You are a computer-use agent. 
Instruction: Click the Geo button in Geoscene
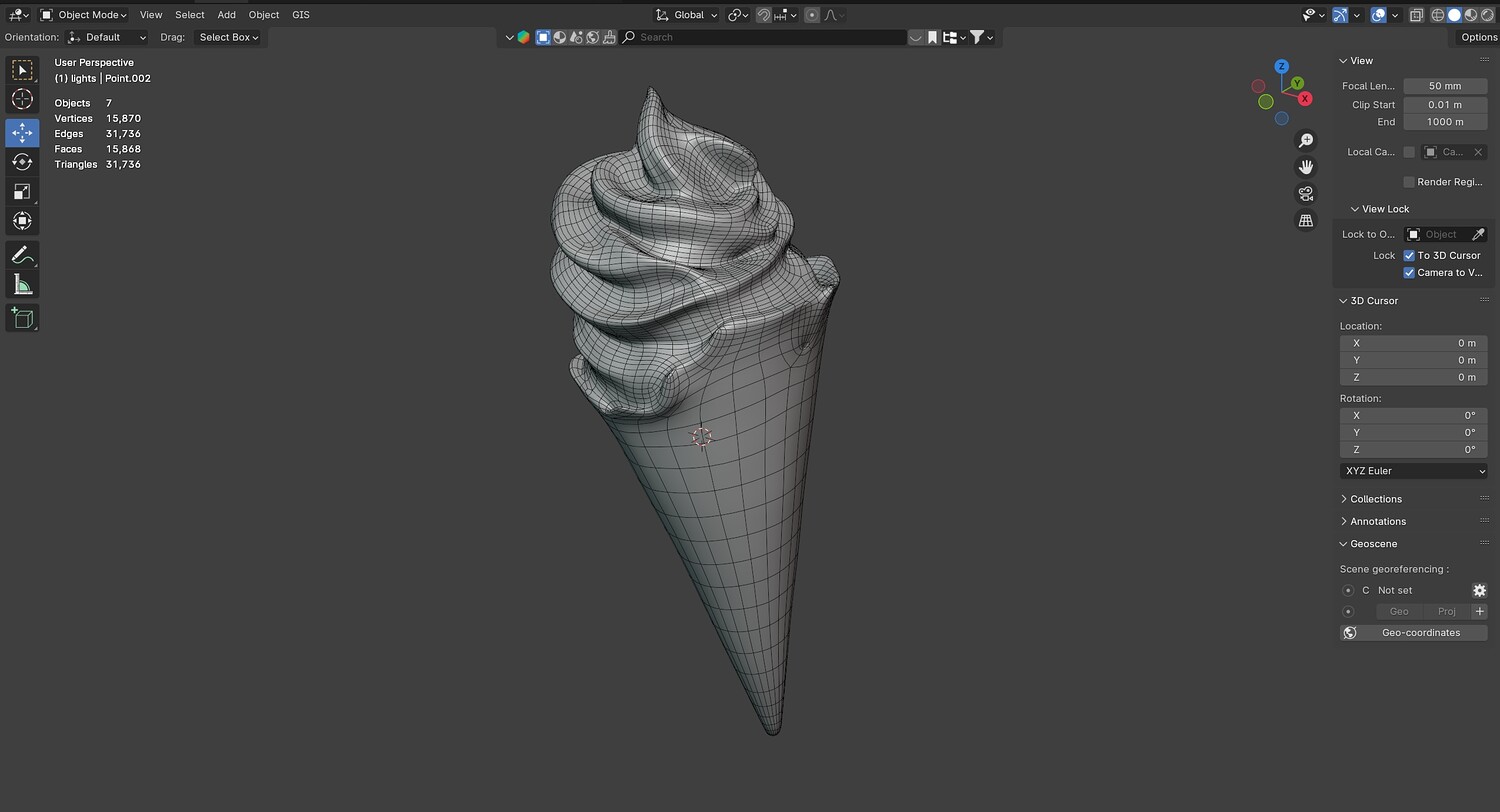click(x=1399, y=612)
